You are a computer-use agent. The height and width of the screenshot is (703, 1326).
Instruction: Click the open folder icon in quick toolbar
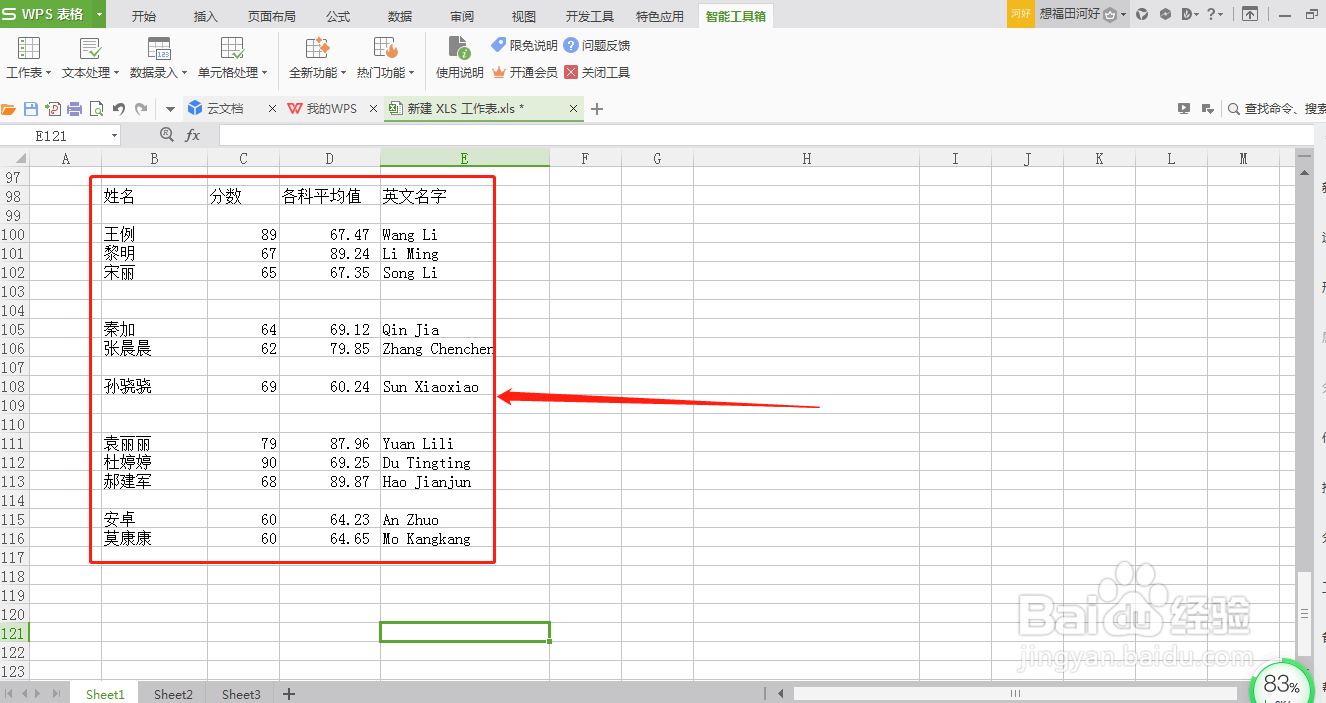(x=9, y=109)
